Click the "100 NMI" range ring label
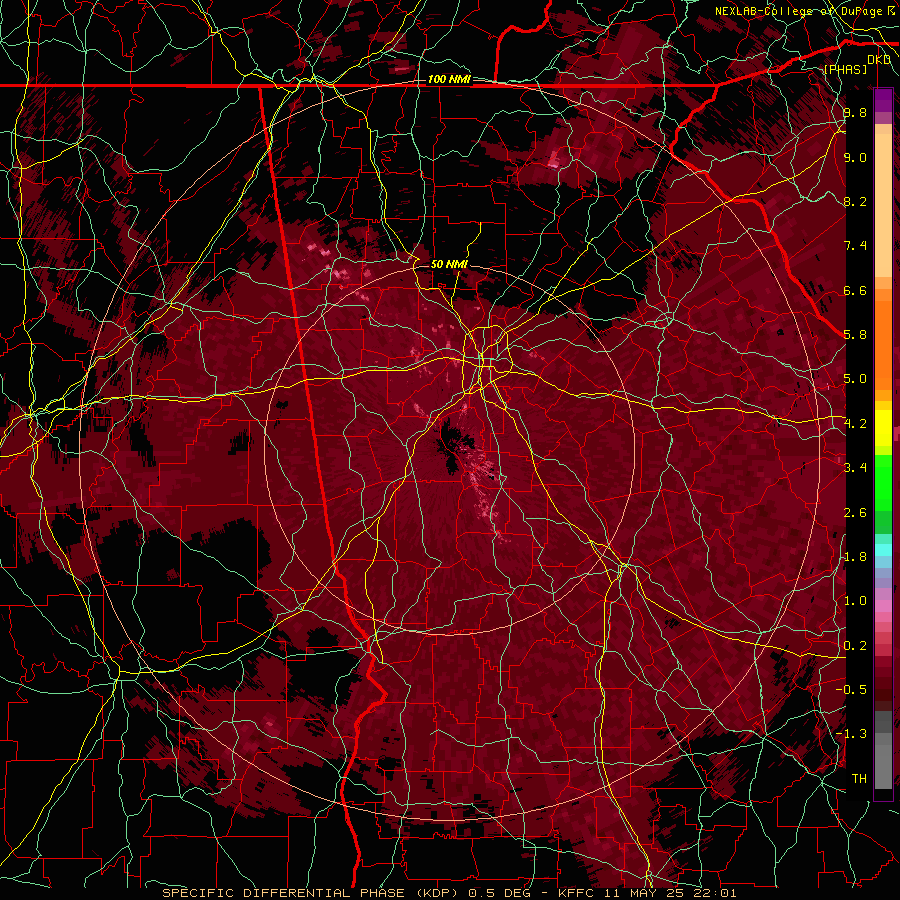Image resolution: width=900 pixels, height=900 pixels. [x=449, y=79]
